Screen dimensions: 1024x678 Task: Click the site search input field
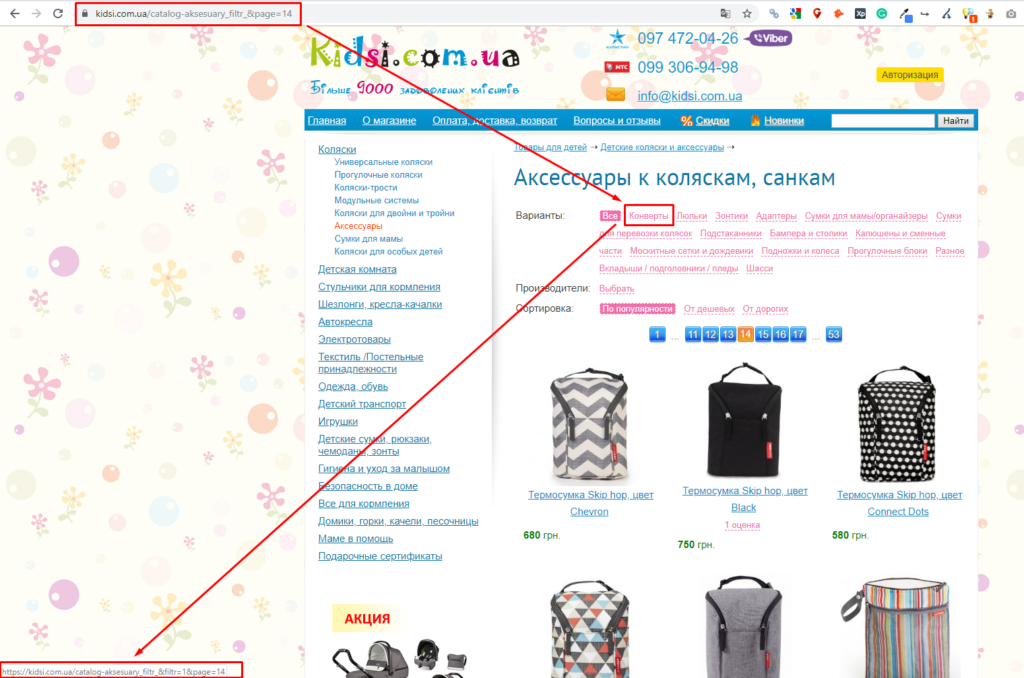[882, 120]
